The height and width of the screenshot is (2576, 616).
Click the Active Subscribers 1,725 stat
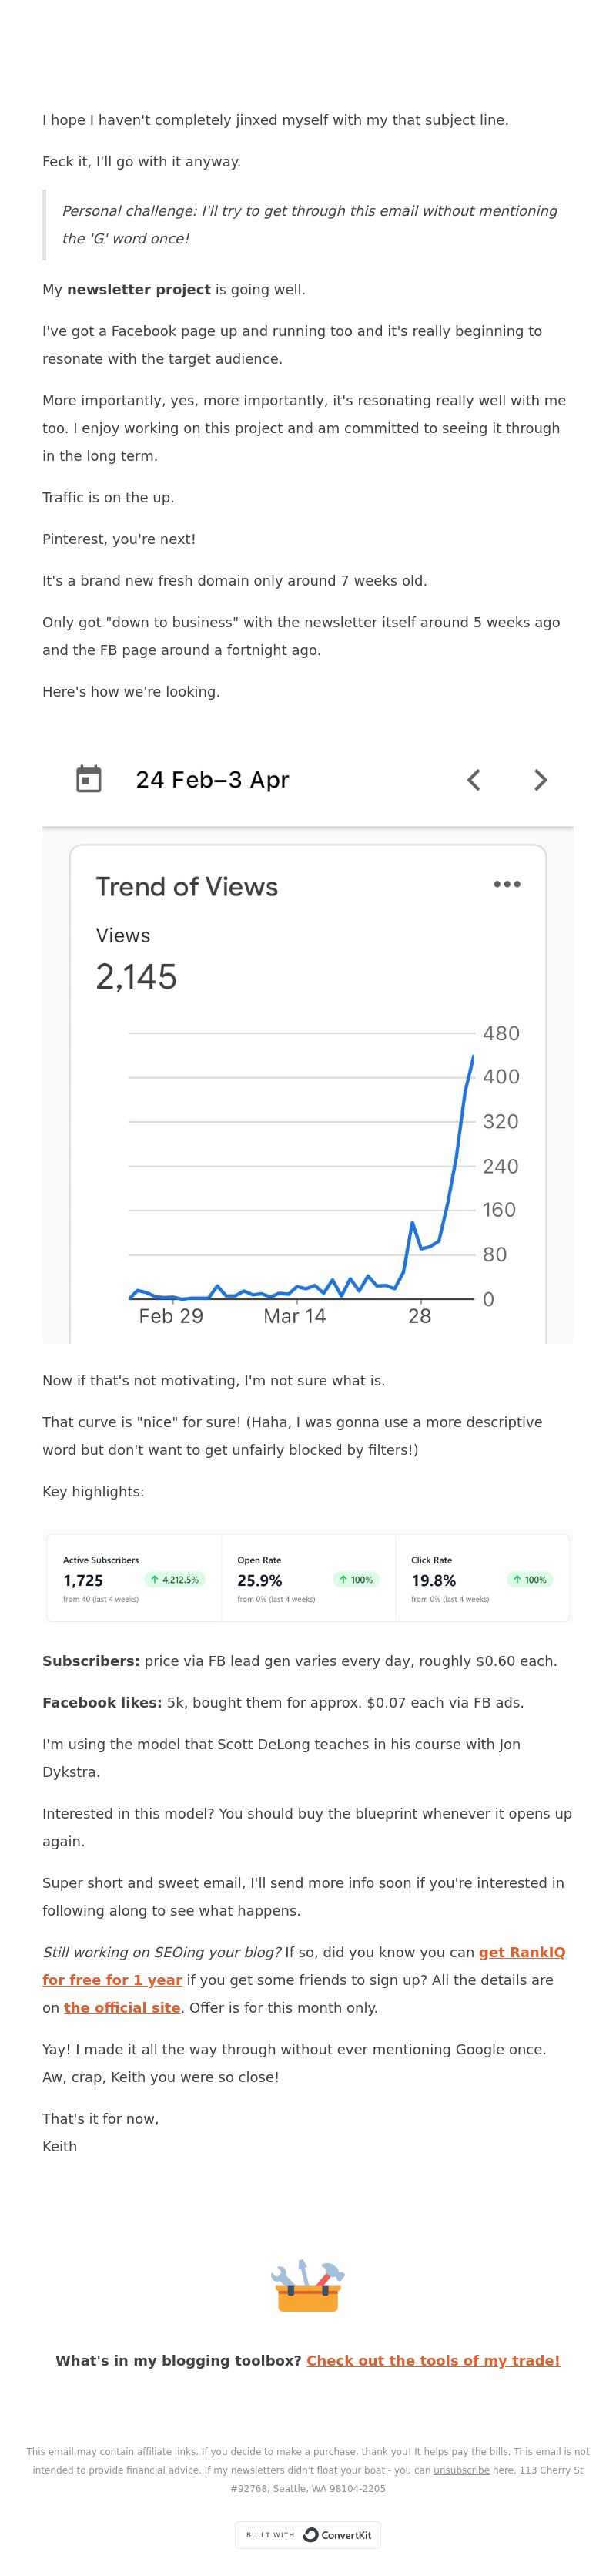pos(83,1581)
